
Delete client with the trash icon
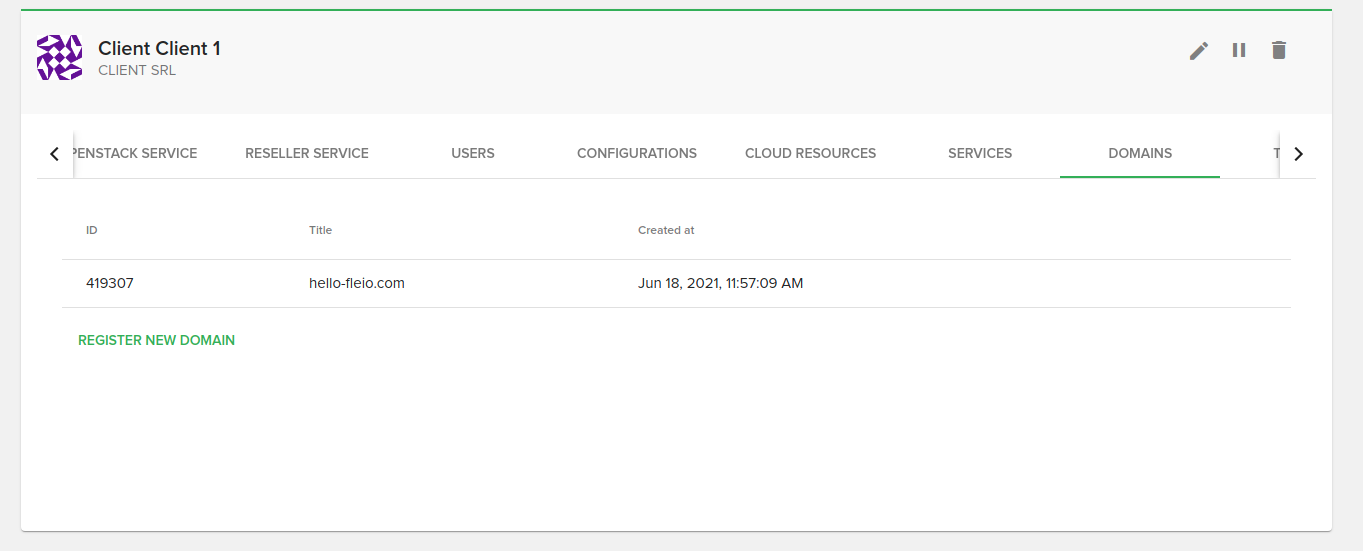[x=1278, y=50]
